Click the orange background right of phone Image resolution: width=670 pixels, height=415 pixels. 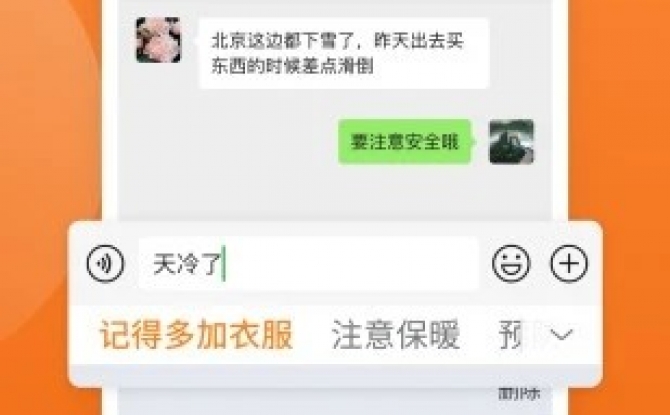(620, 128)
